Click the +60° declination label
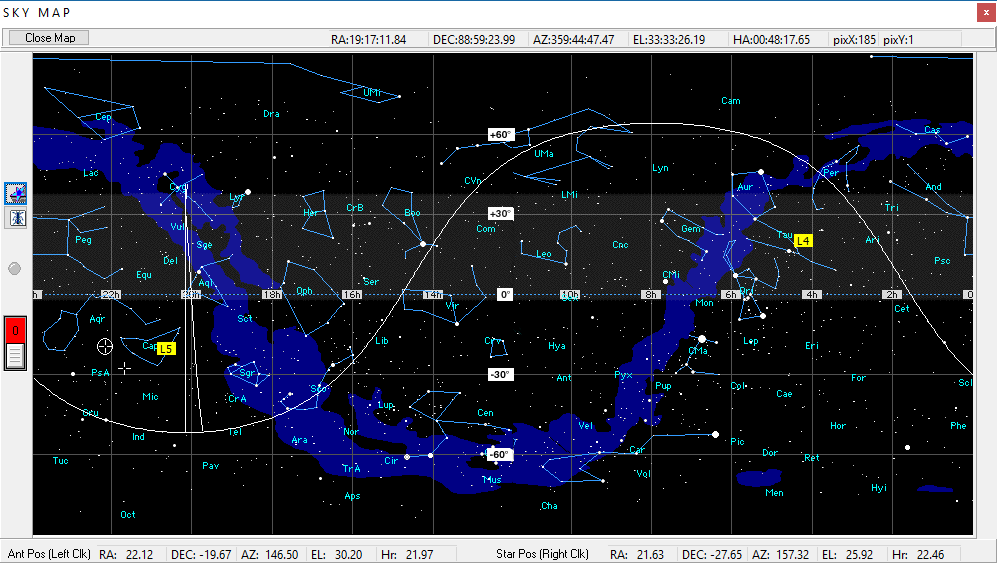Viewport: 997px width, 563px height. tap(500, 134)
